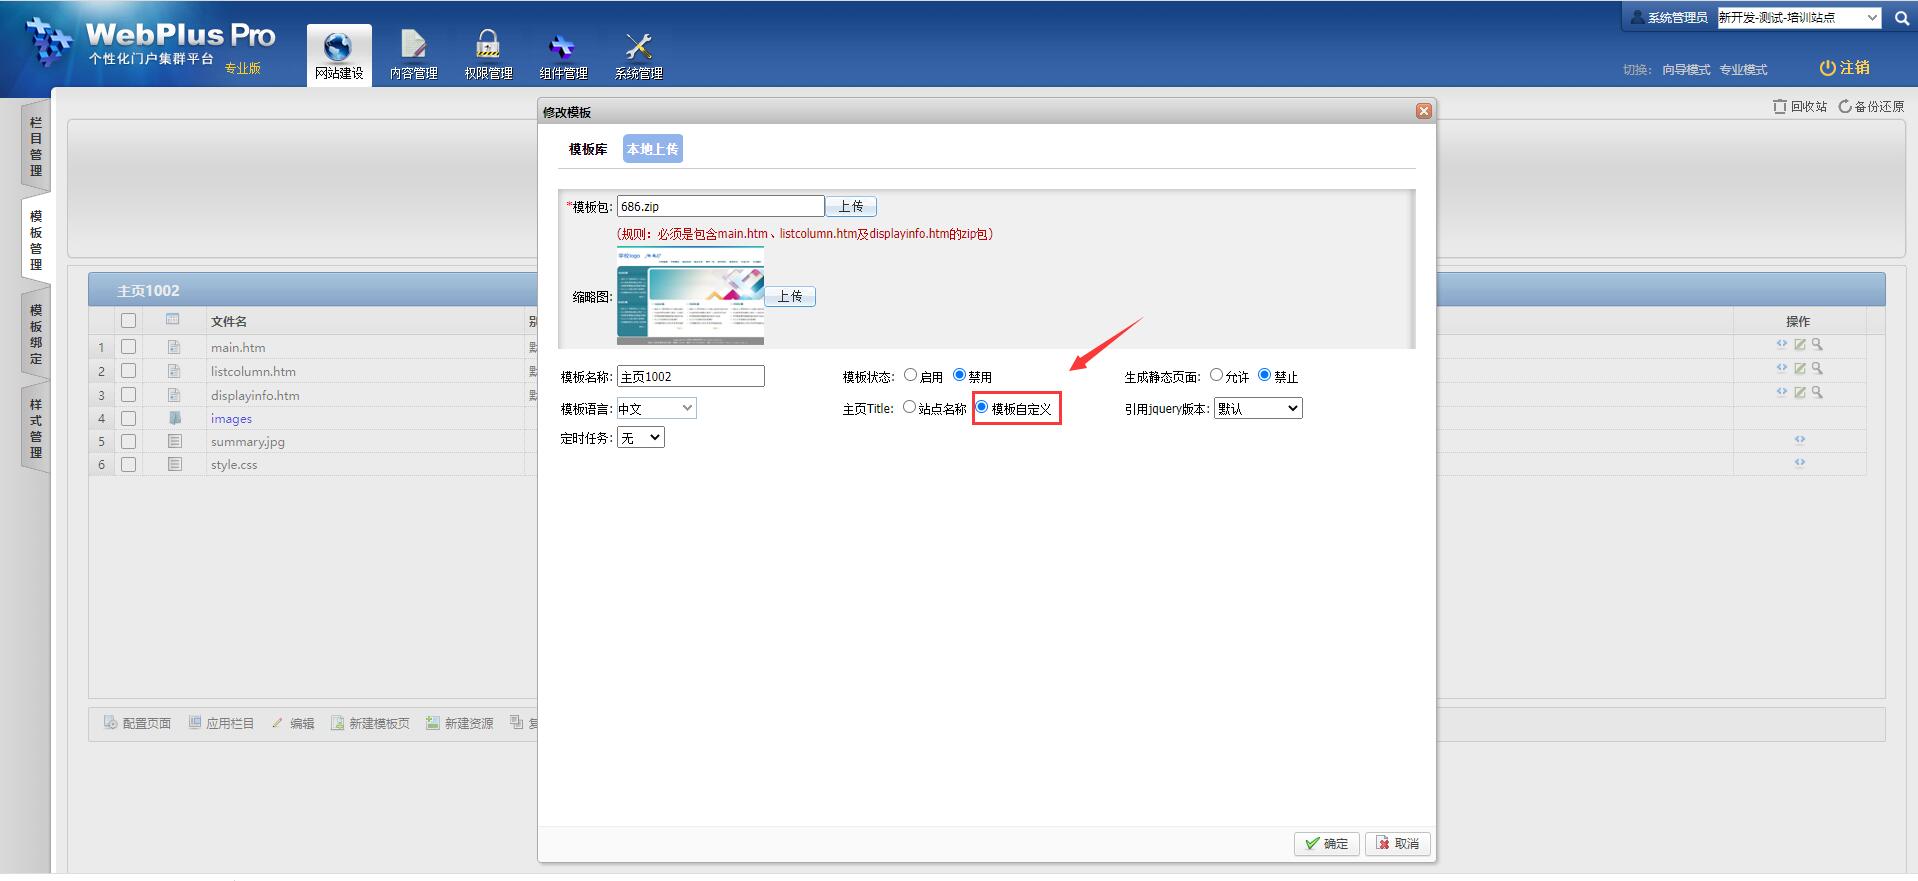This screenshot has height=881, width=1918.
Task: Click the search magnifier icon top right
Action: pyautogui.click(x=1901, y=18)
